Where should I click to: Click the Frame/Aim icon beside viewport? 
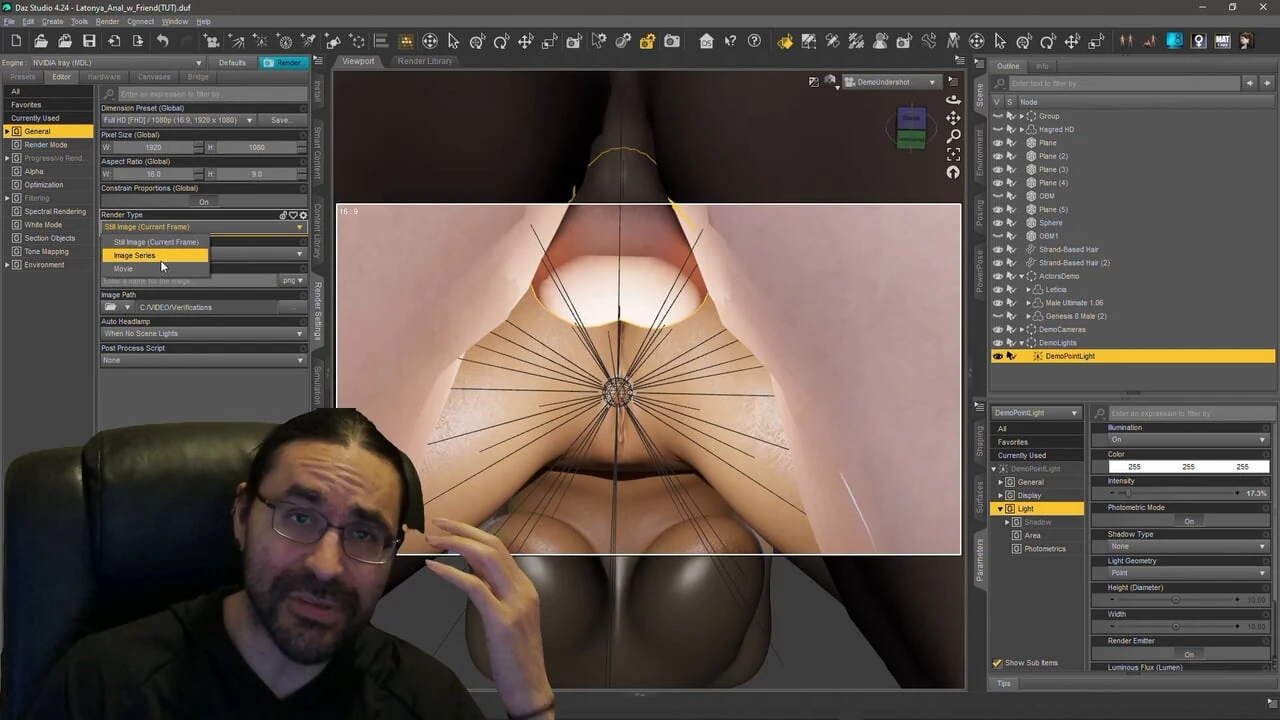pos(953,154)
